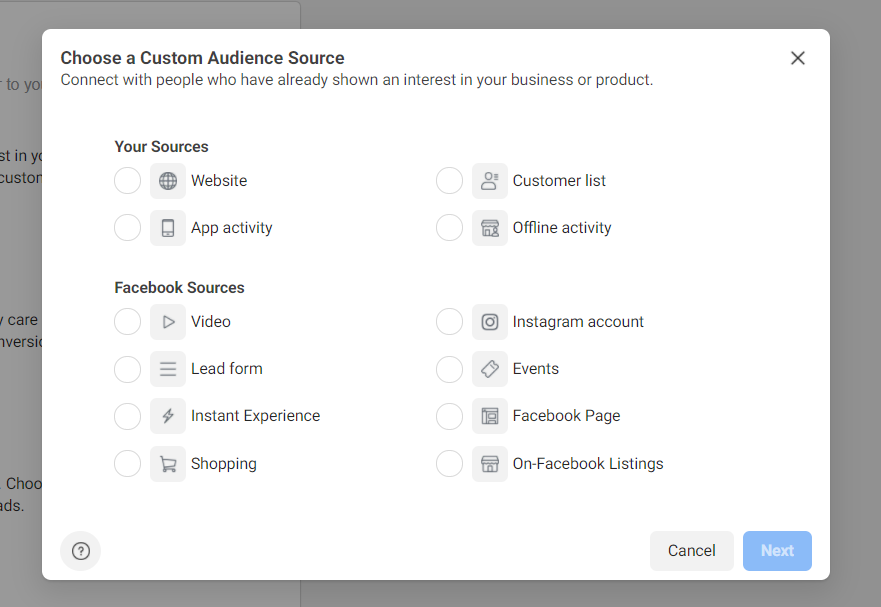This screenshot has height=607, width=881.
Task: Click the Shopping cart icon
Action: 167,463
